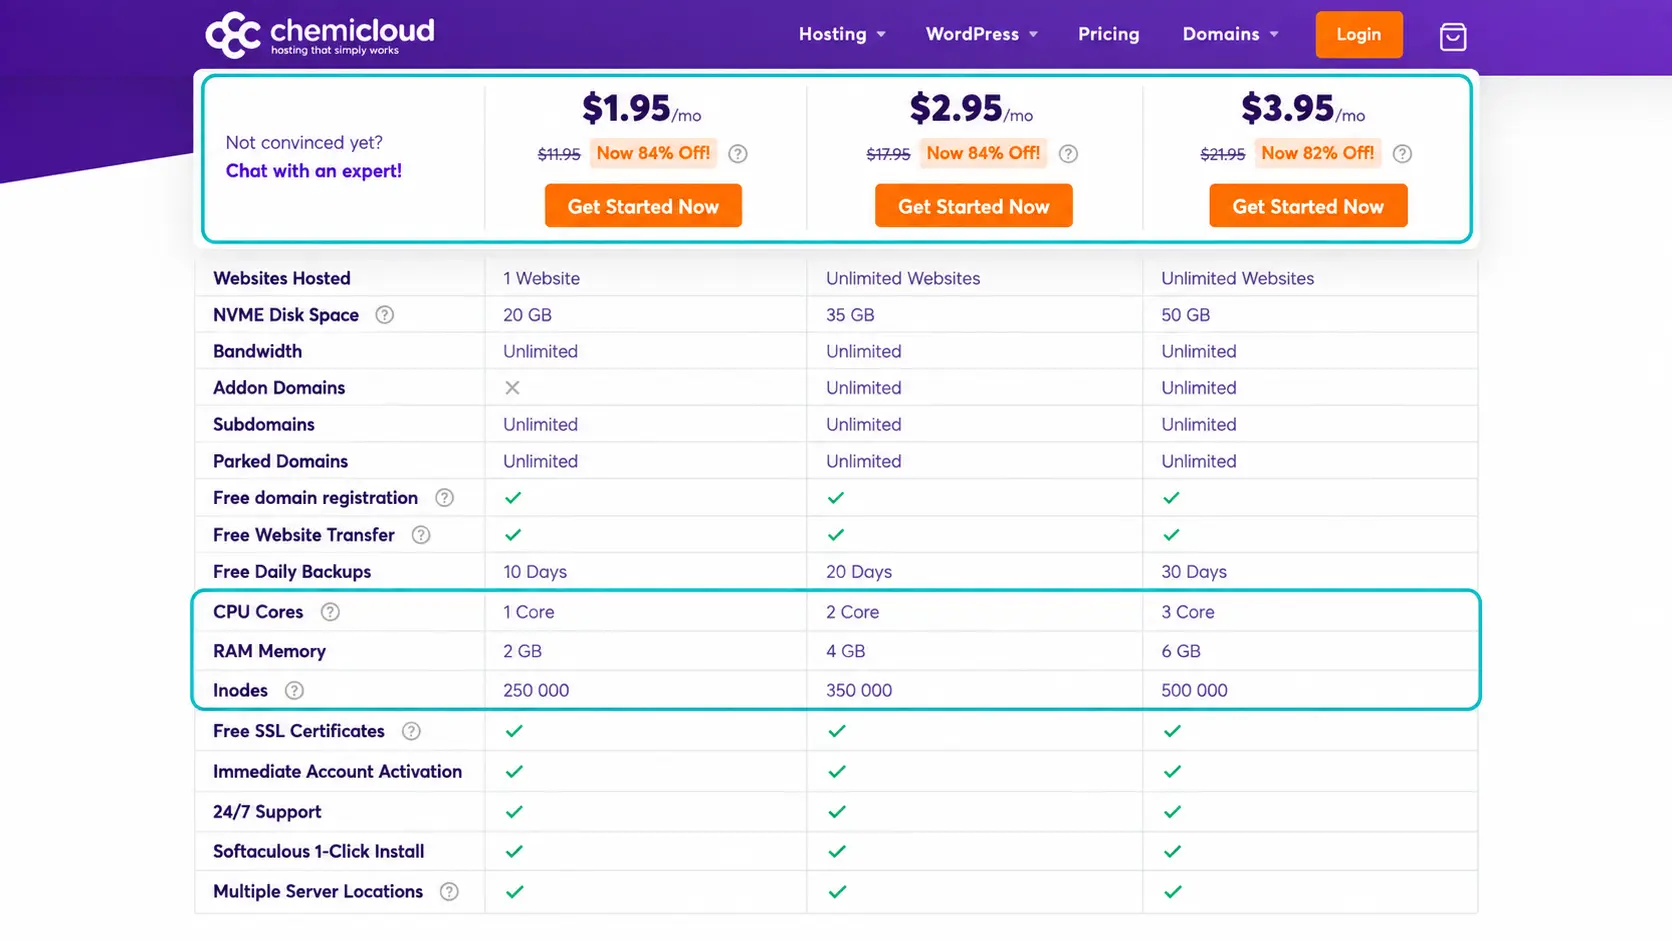
Task: Click the Now 82% Off badge
Action: [1317, 153]
